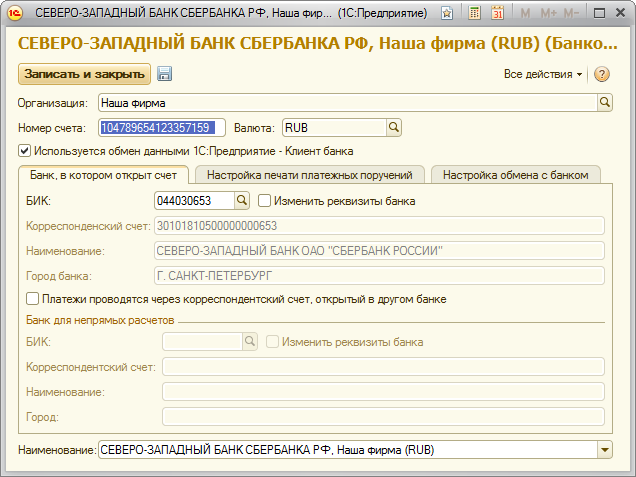The height and width of the screenshot is (477, 636).
Task: Click indirect bank Корреспондентский счет field
Action: [383, 367]
